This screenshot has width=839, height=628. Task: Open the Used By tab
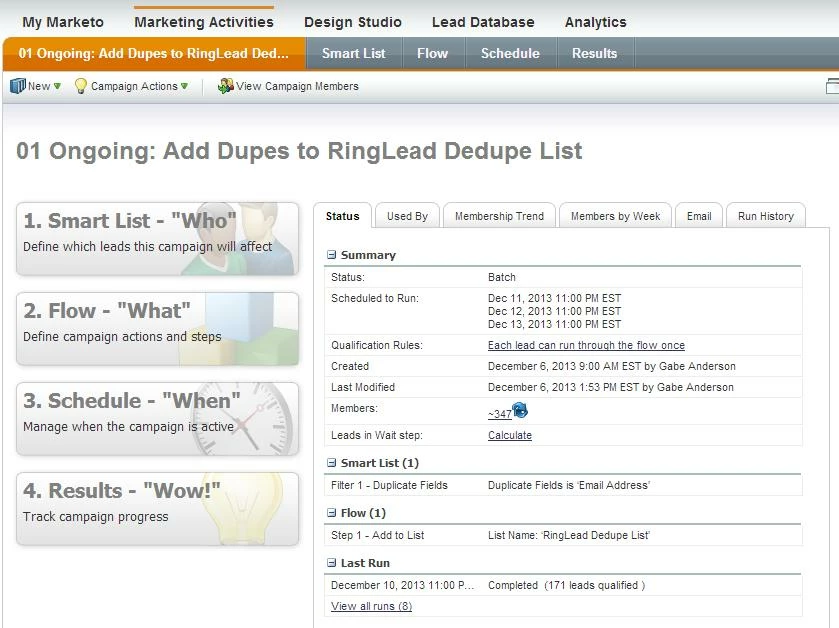407,216
